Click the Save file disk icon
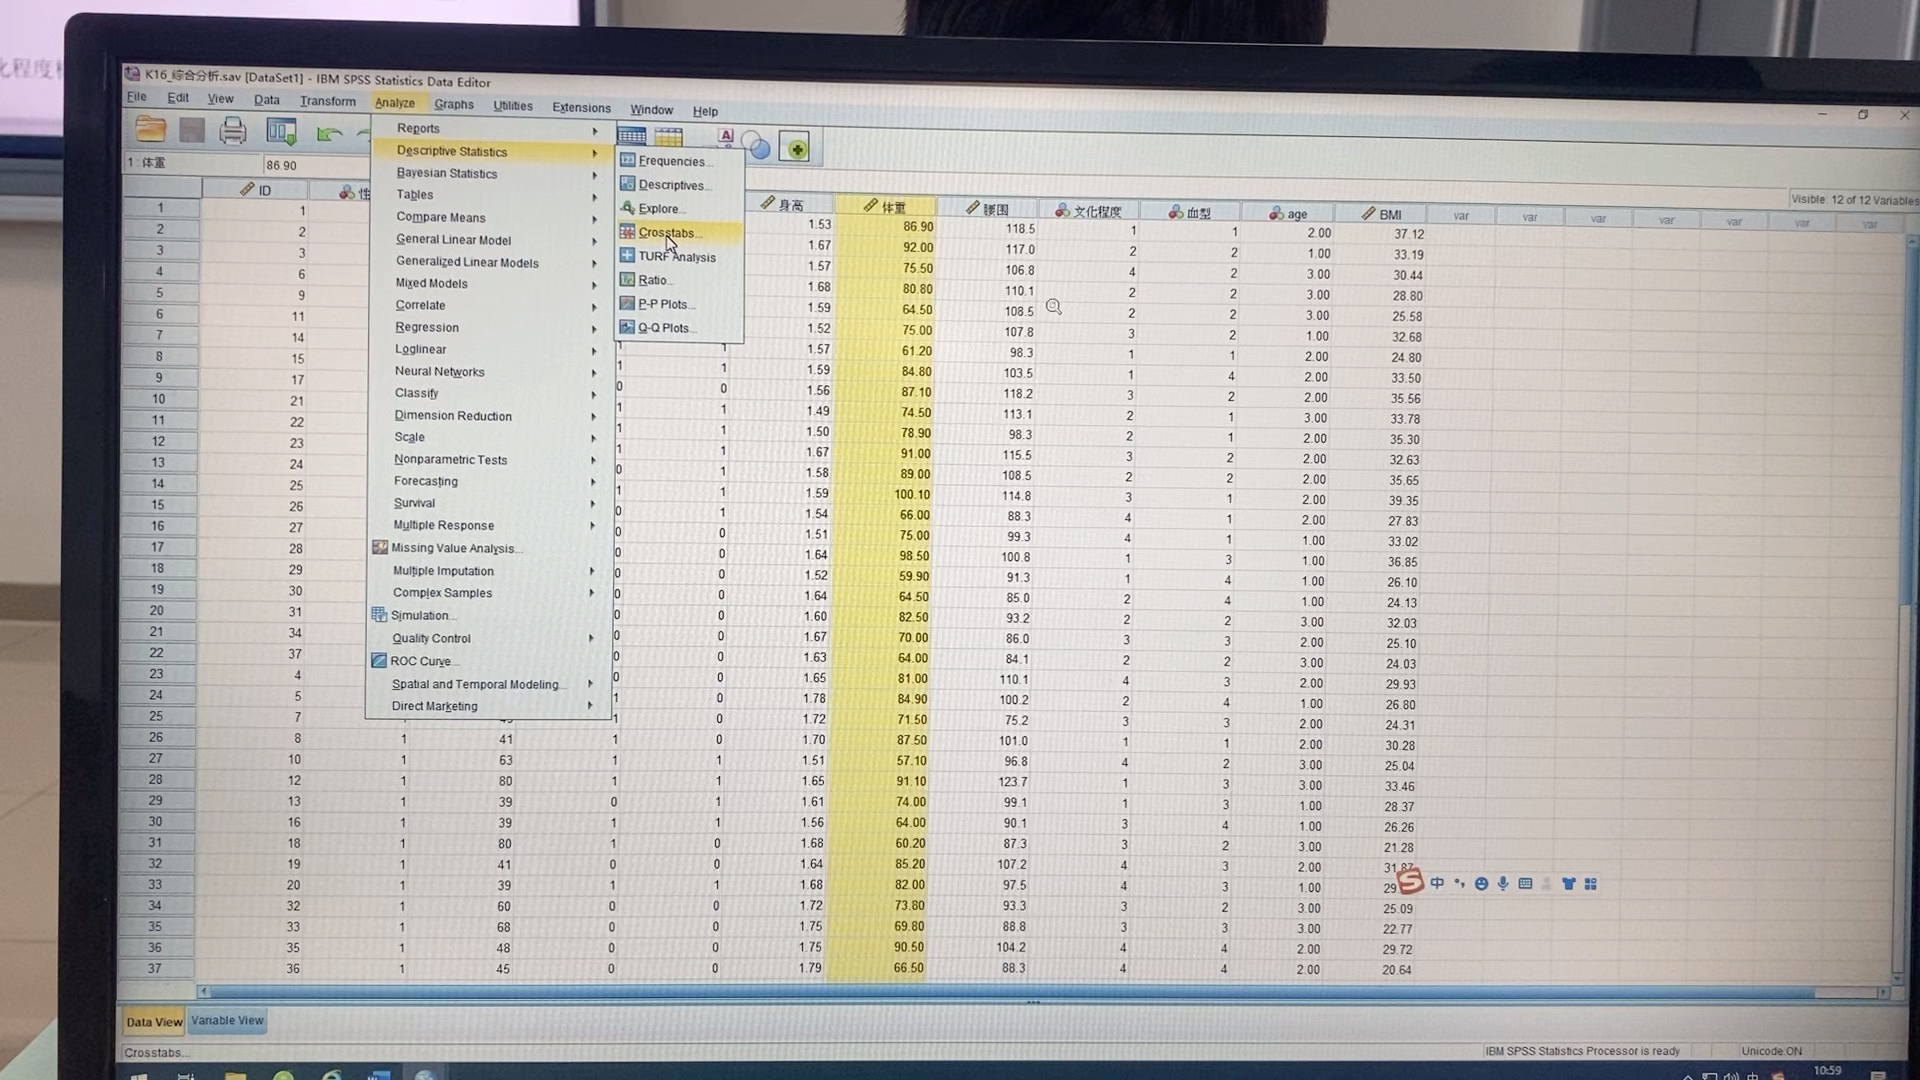The width and height of the screenshot is (1920, 1080). pyautogui.click(x=192, y=130)
